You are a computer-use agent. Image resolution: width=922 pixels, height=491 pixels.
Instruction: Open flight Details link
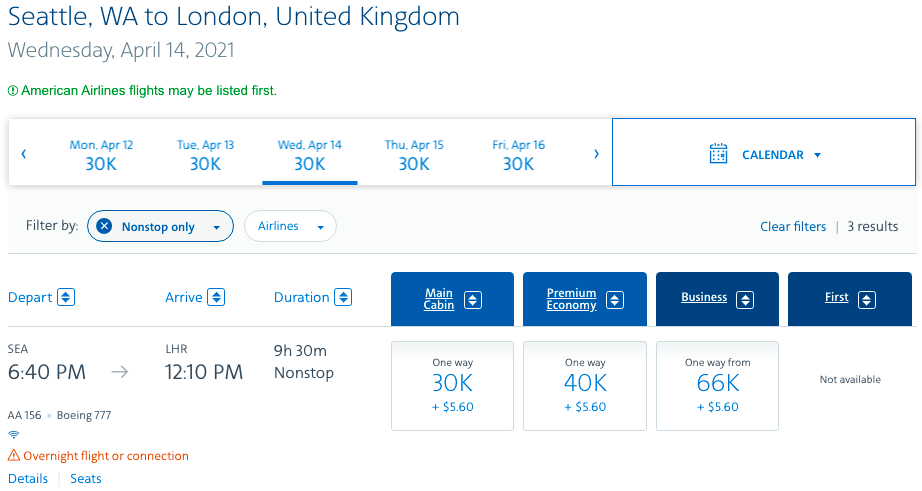pos(28,478)
